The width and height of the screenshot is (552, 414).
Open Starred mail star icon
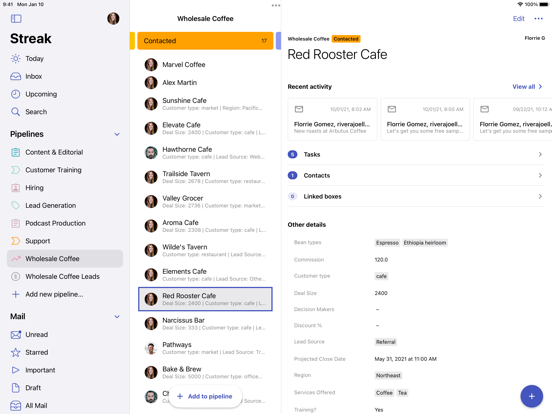tap(15, 352)
